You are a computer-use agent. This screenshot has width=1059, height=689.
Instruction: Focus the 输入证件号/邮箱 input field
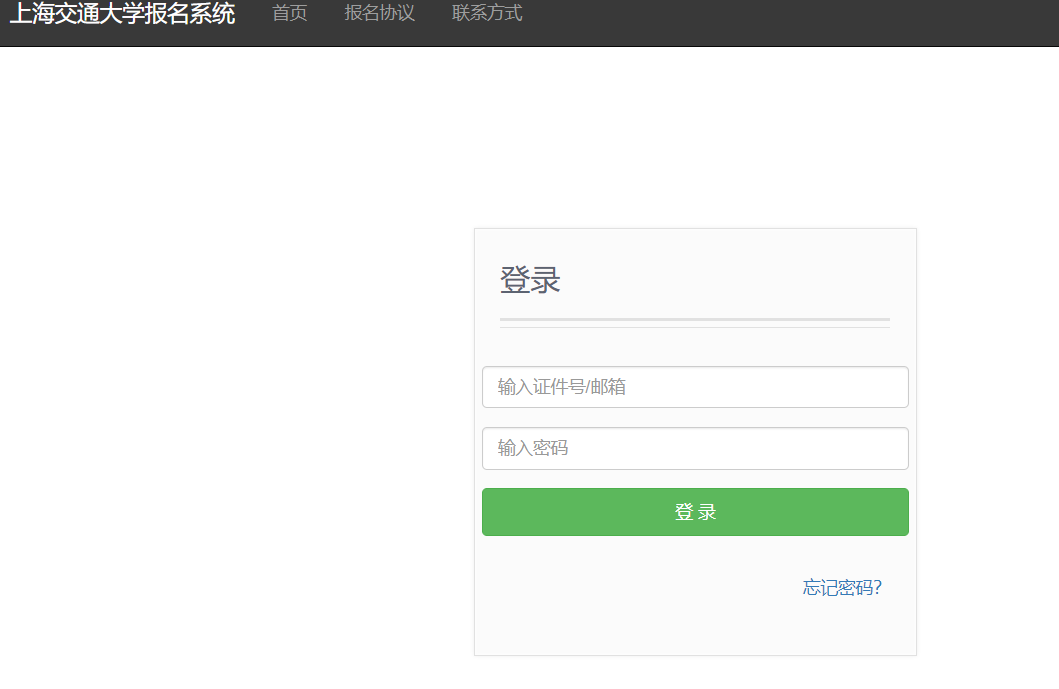[x=695, y=387]
